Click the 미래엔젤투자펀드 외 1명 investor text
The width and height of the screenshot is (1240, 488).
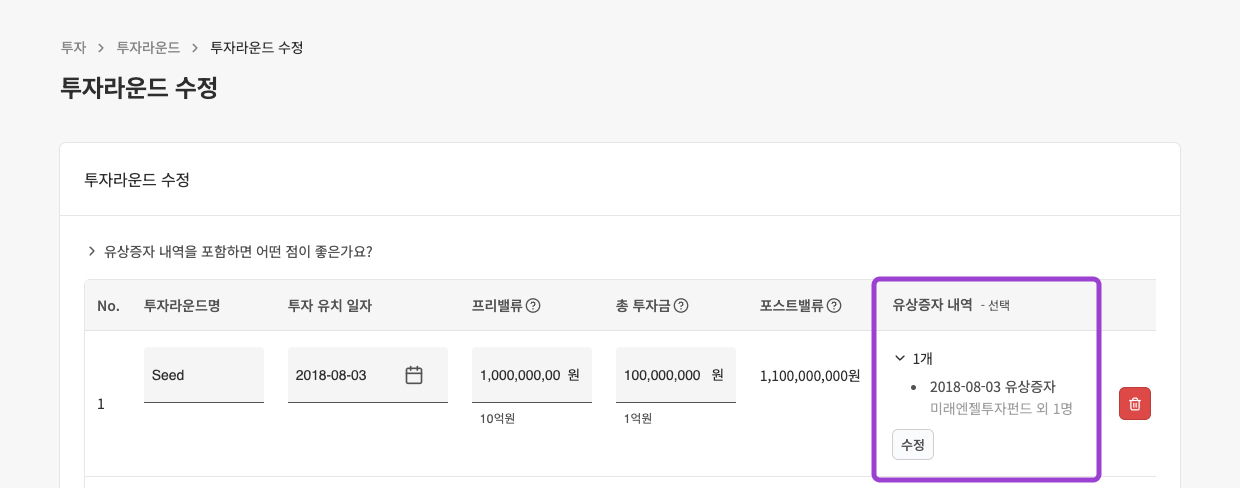coord(1001,408)
